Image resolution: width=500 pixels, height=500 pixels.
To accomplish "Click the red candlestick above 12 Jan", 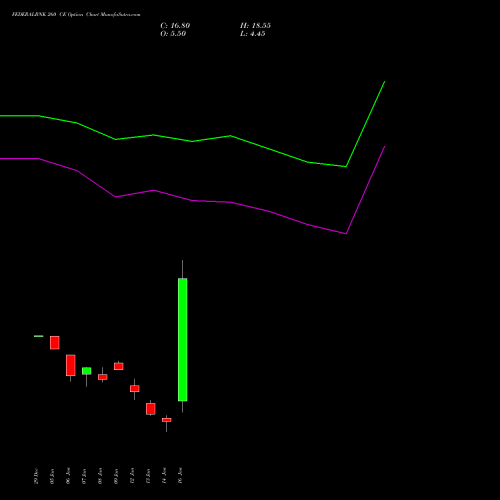I will pos(135,388).
